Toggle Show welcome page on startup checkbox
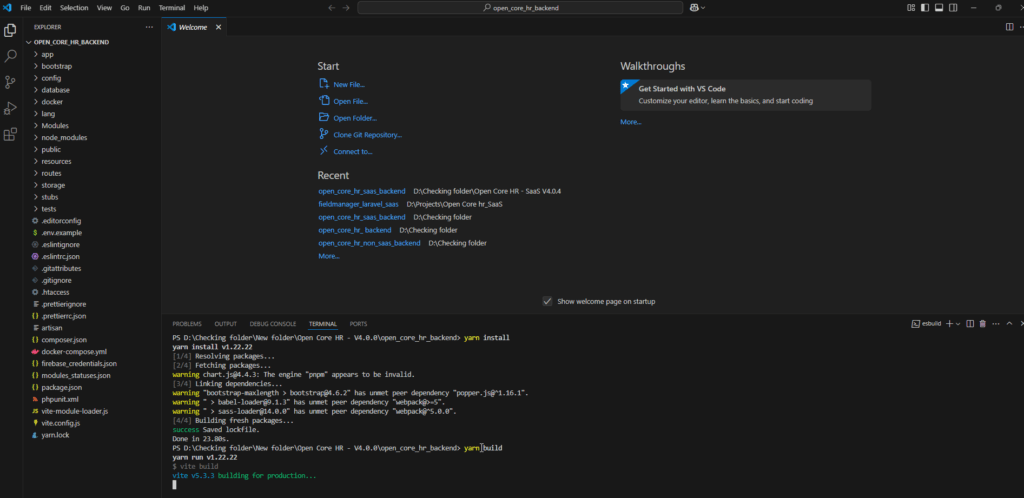This screenshot has width=1024, height=498. click(x=547, y=302)
